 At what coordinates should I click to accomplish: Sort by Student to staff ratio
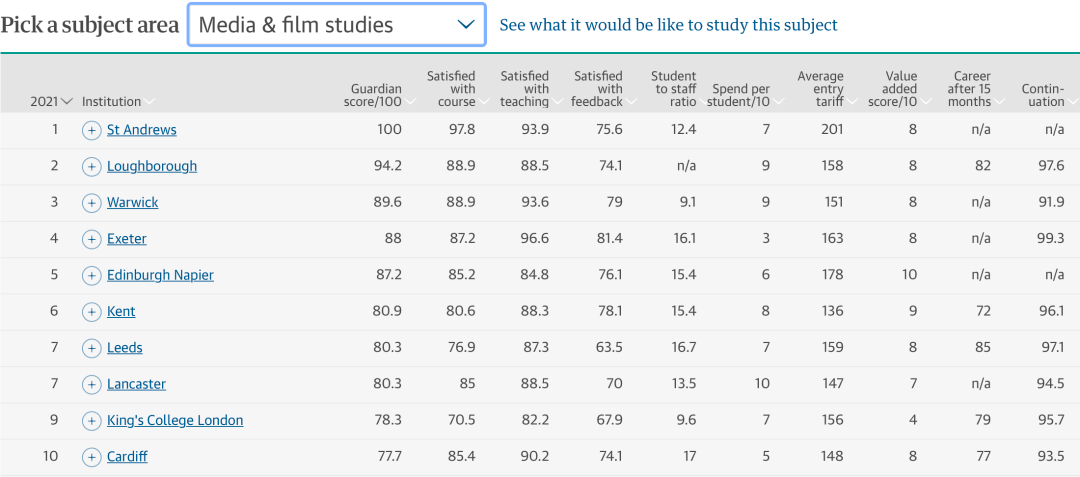tap(673, 88)
